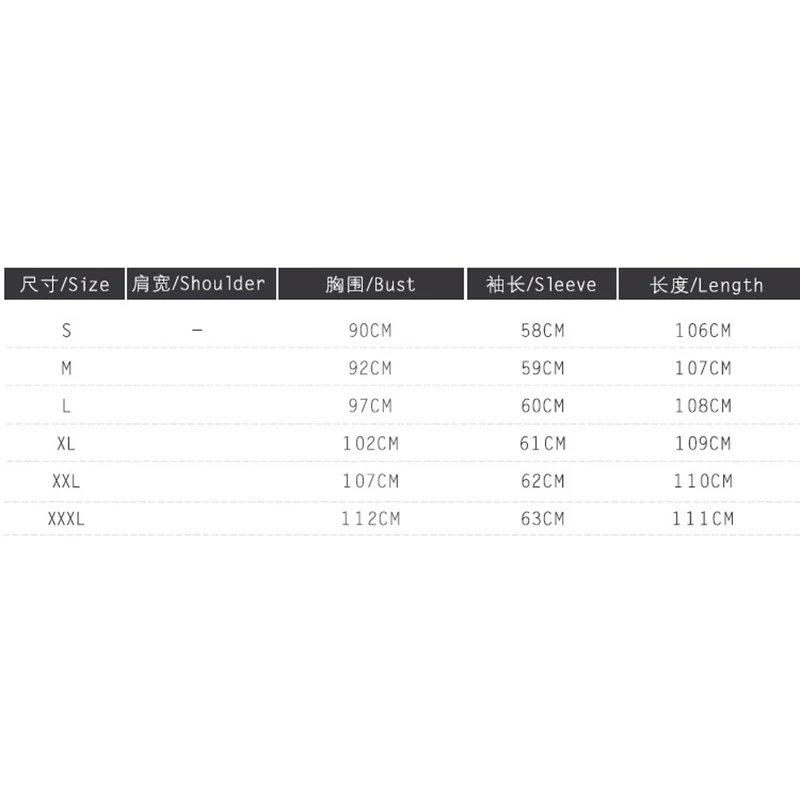800x800 pixels.
Task: Select the XXXL size row label
Action: click(67, 519)
